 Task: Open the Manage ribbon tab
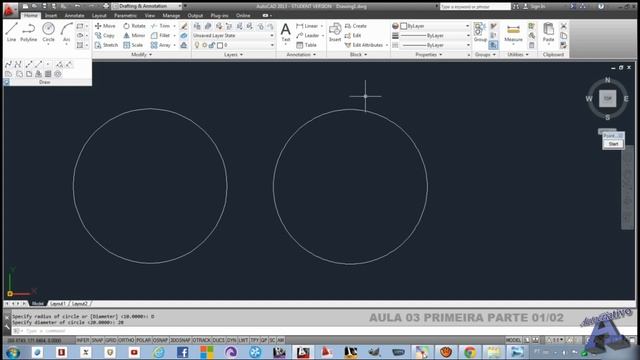[x=171, y=16]
